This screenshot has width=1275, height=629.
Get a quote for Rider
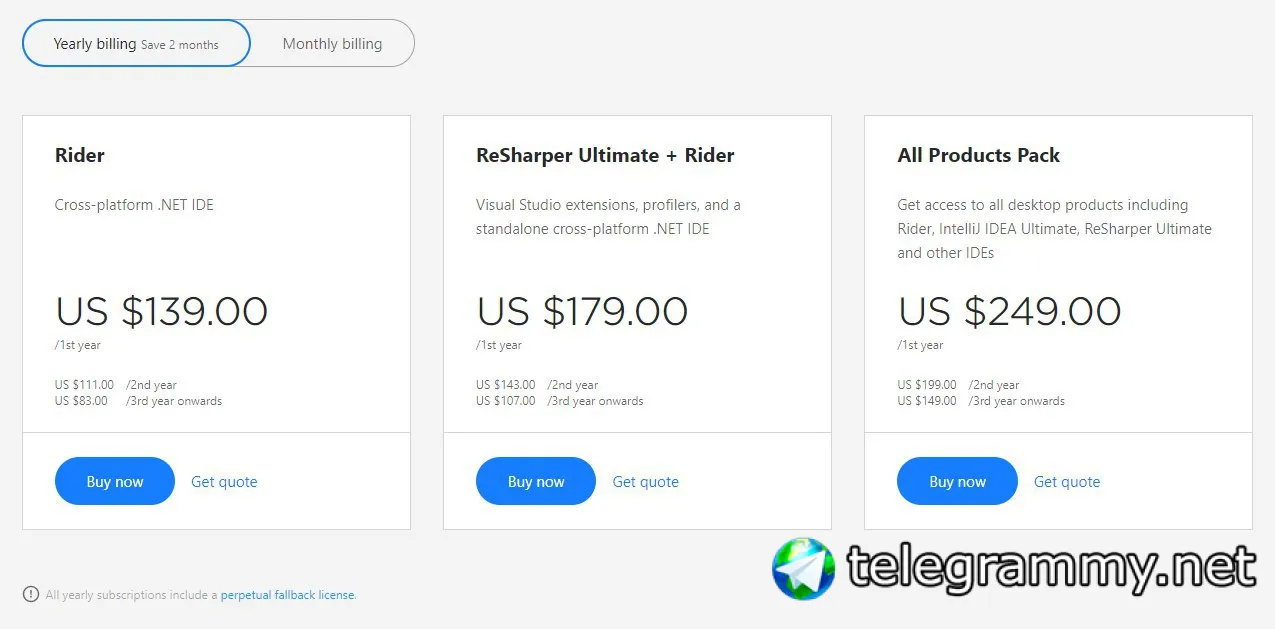click(x=224, y=482)
